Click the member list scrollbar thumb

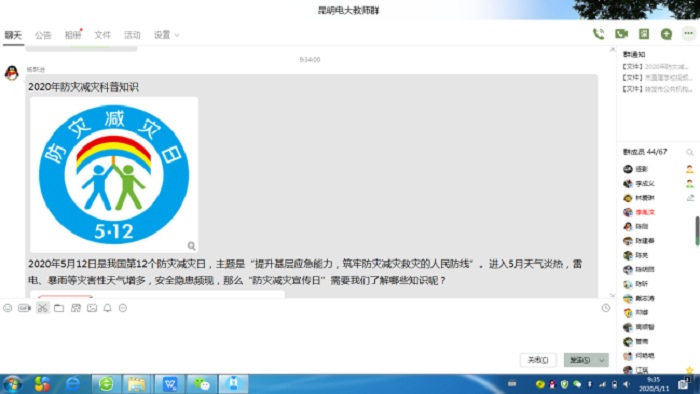(x=697, y=231)
